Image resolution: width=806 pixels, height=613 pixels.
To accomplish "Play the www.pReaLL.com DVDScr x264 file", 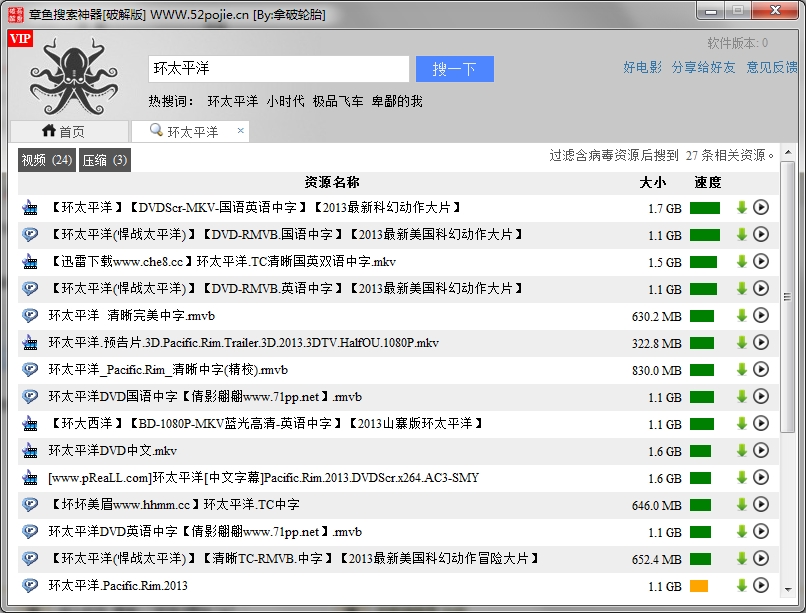I will pos(761,477).
